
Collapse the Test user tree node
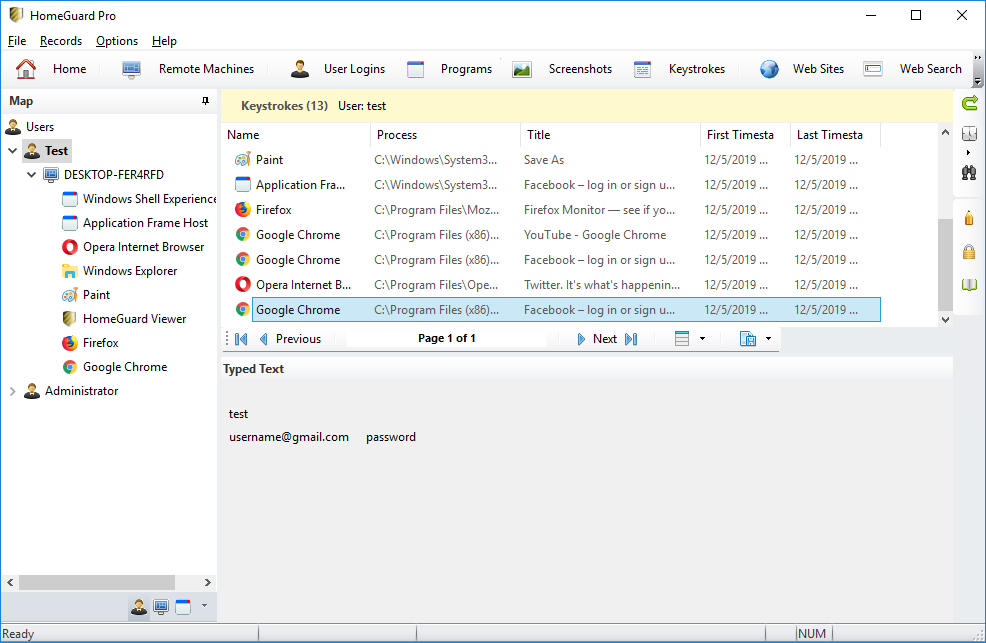pos(13,151)
